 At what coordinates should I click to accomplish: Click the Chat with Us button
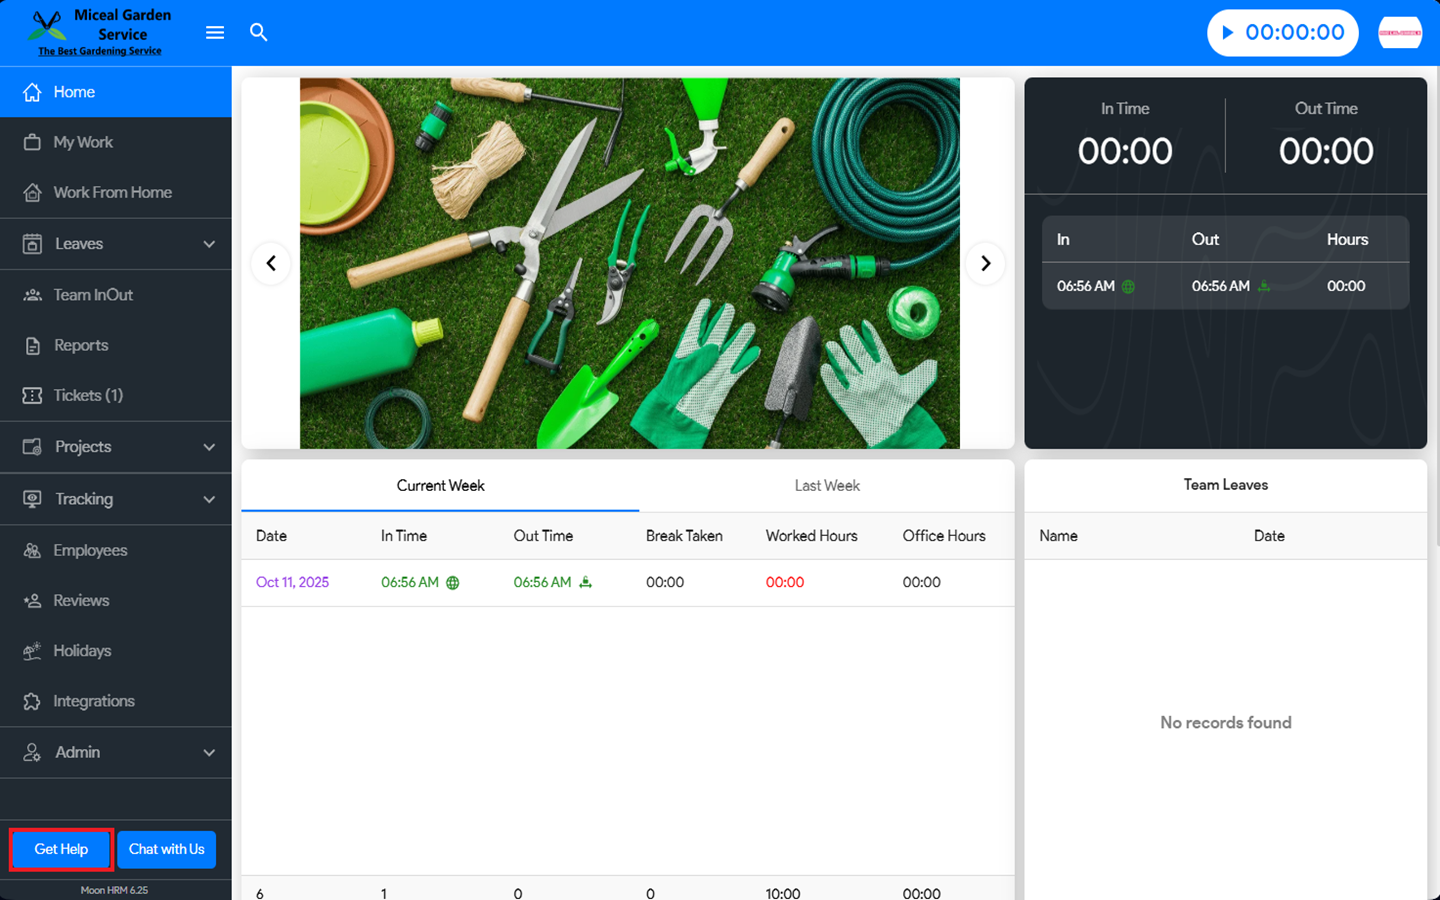[166, 849]
